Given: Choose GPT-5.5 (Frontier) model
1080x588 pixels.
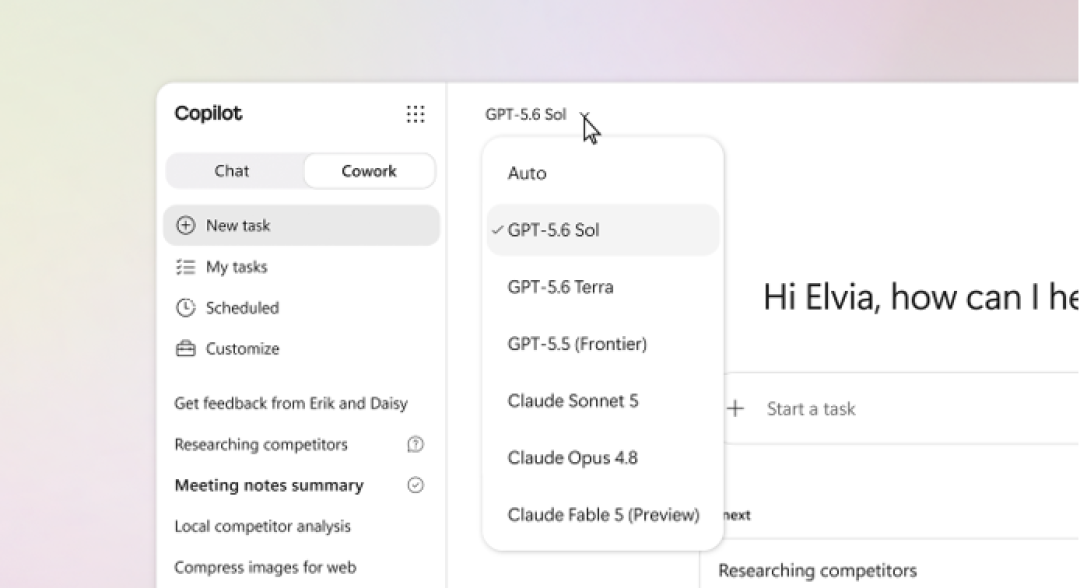Looking at the screenshot, I should pos(603,344).
